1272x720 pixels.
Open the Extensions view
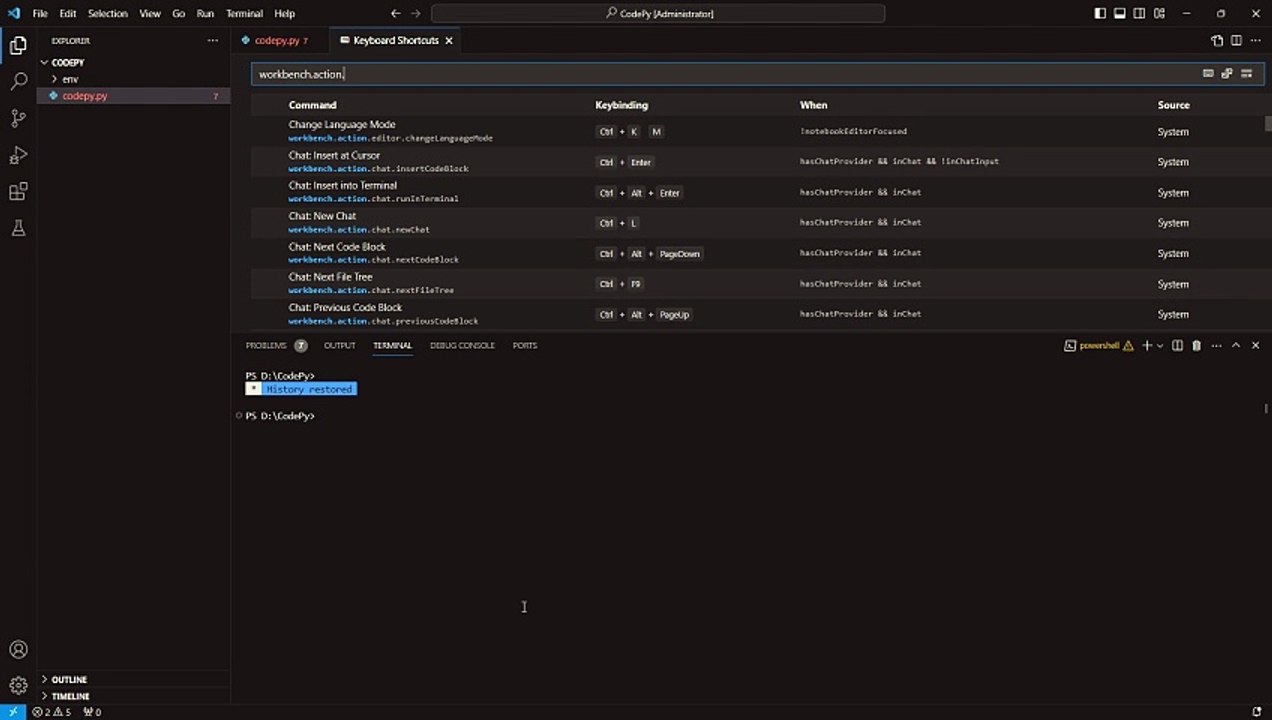tap(18, 191)
